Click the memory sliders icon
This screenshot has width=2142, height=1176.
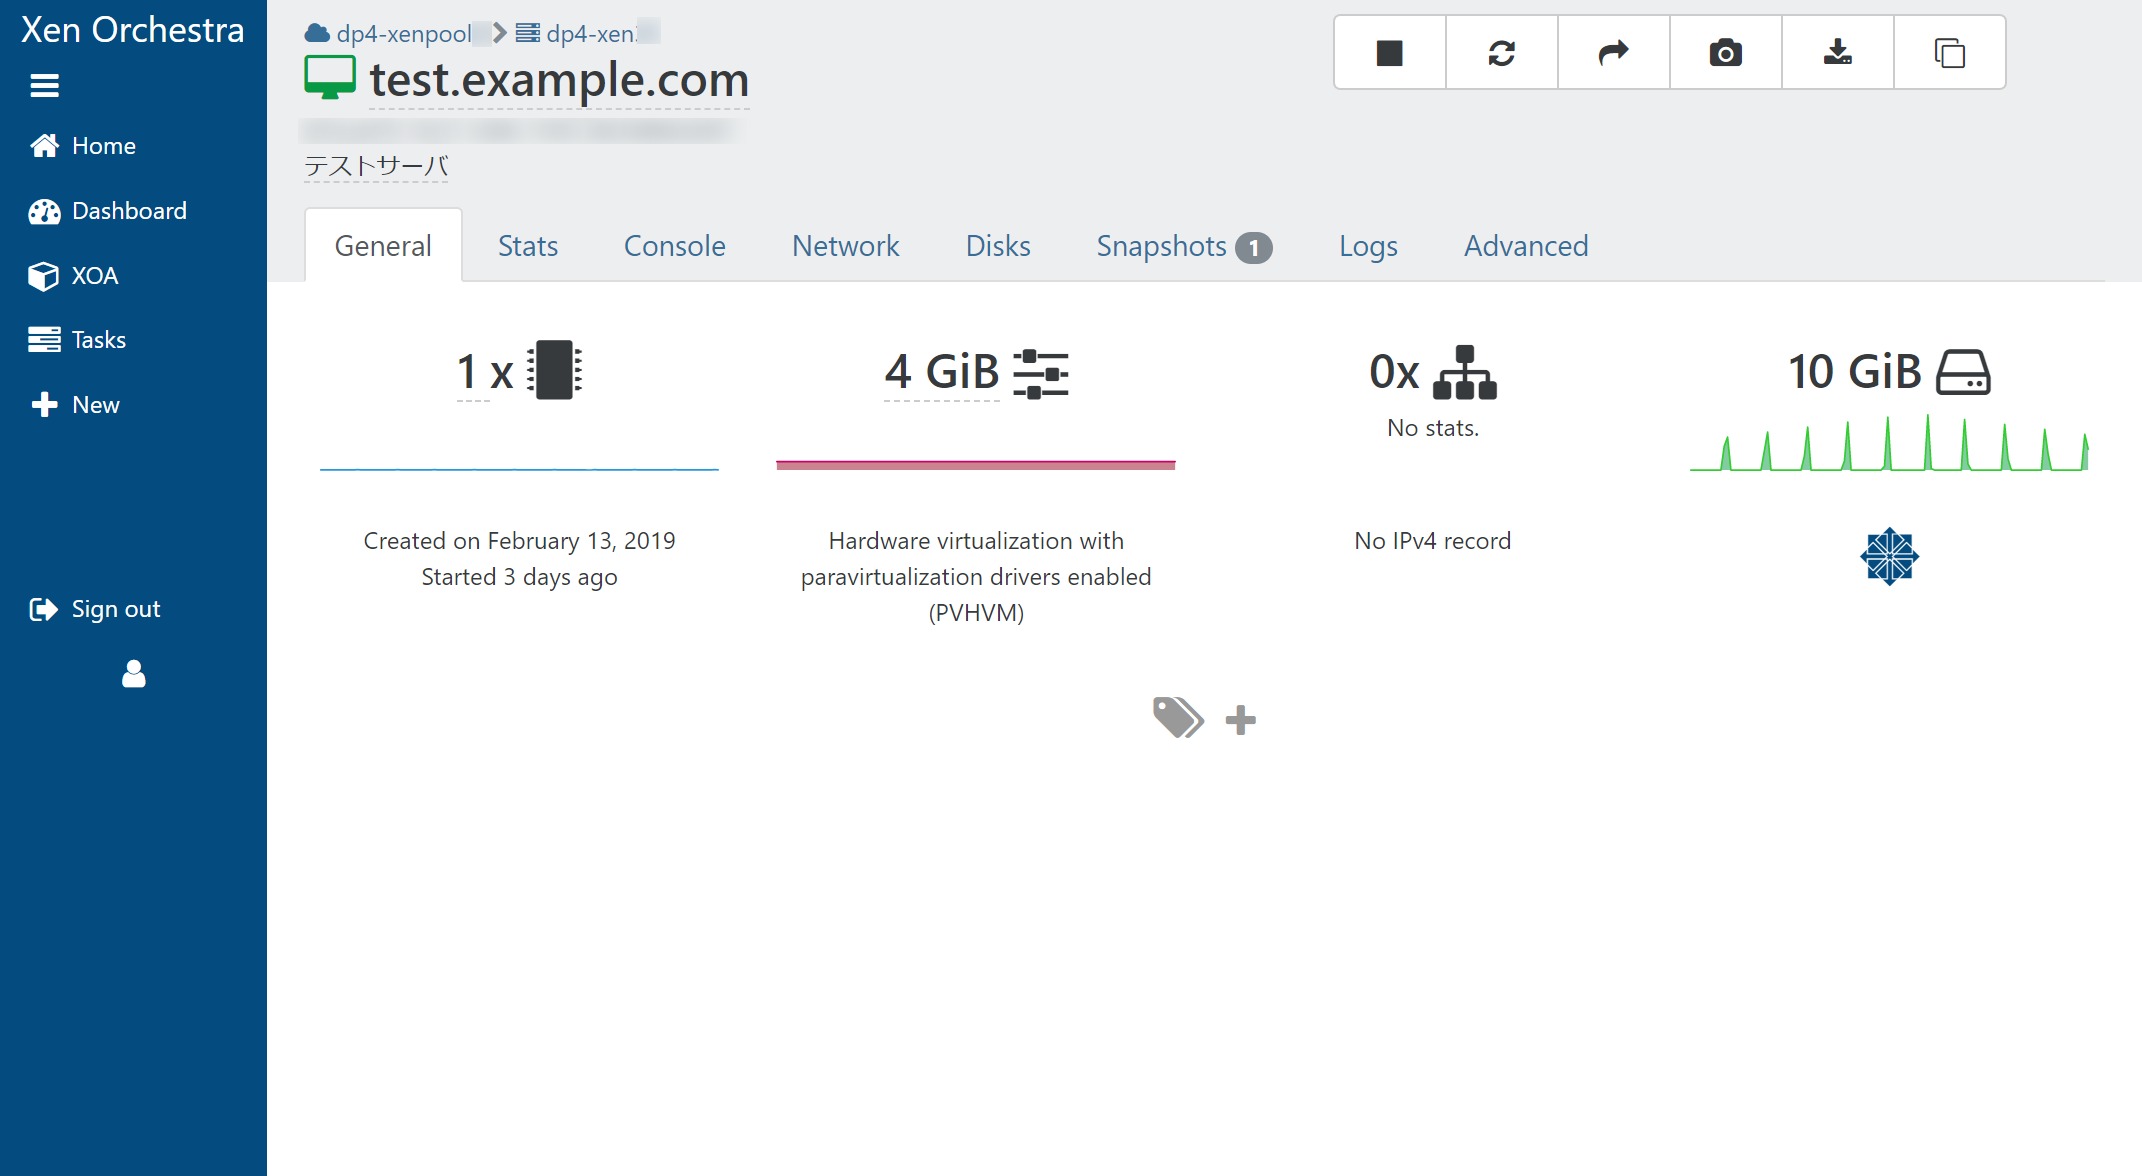[x=1041, y=373]
